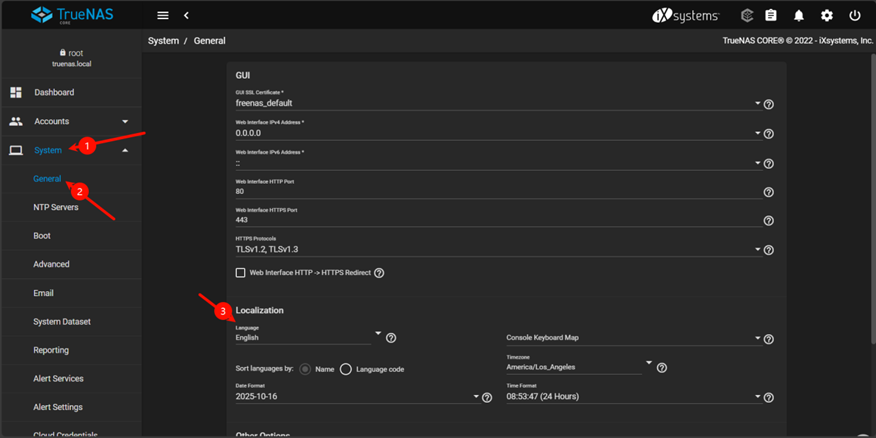
Task: Click the System laptop icon
Action: point(16,150)
